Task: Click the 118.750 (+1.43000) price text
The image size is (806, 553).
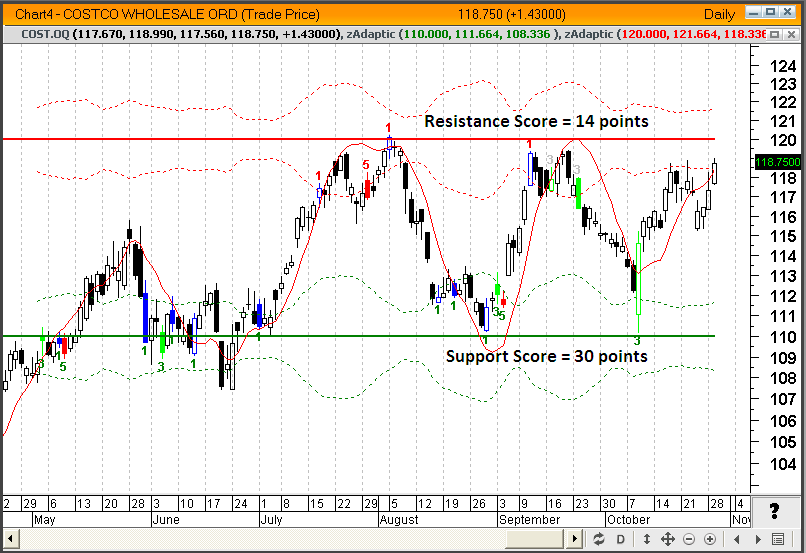Action: (511, 14)
